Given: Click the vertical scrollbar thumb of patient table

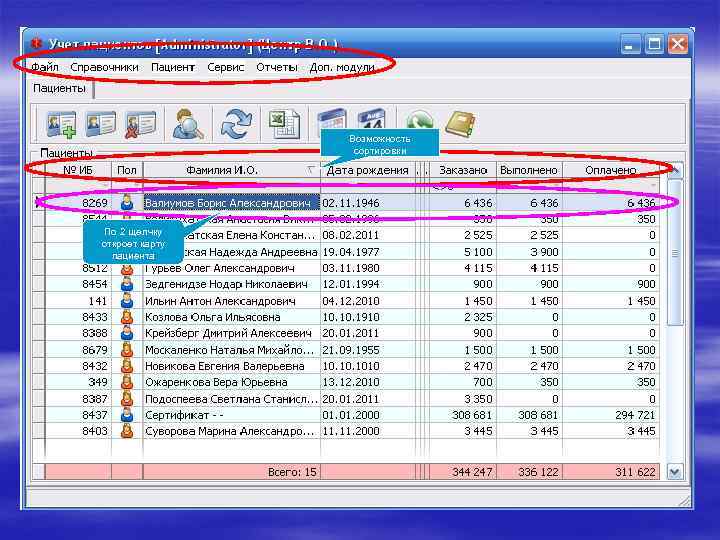Looking at the screenshot, I should pyautogui.click(x=675, y=253).
